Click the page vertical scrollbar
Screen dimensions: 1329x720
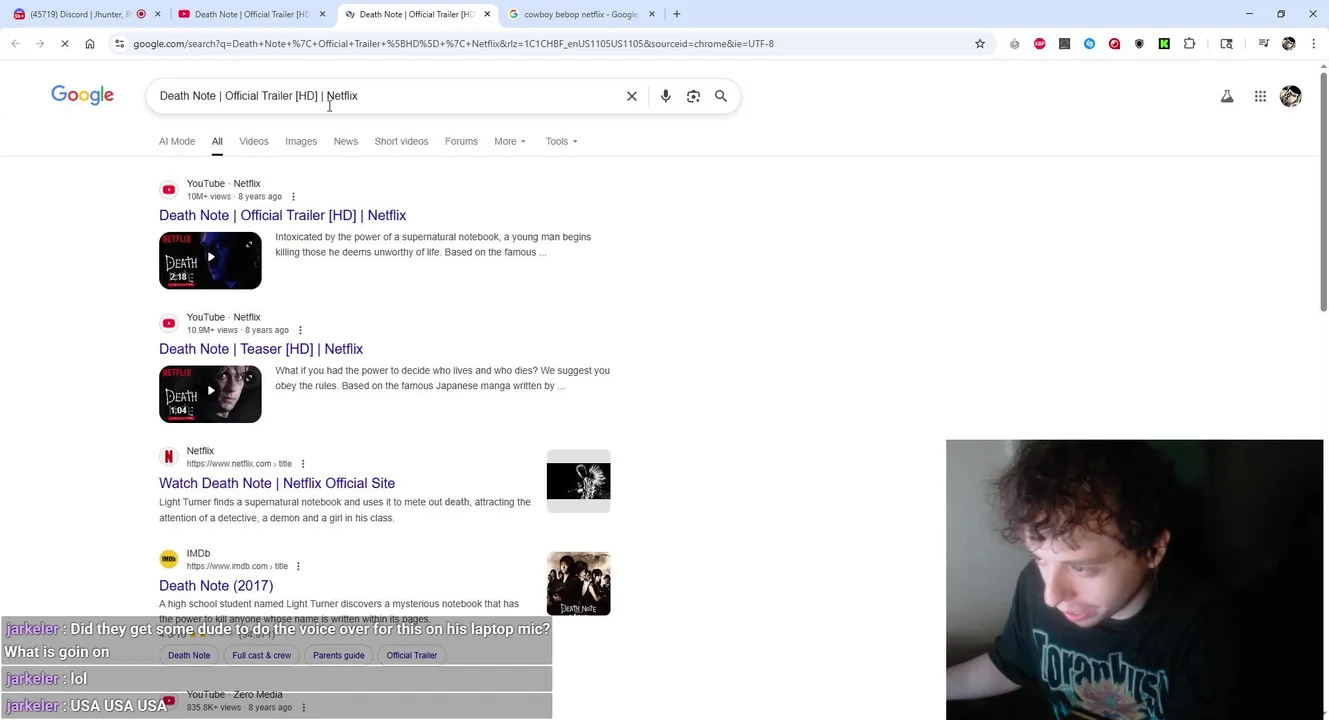(x=1324, y=190)
